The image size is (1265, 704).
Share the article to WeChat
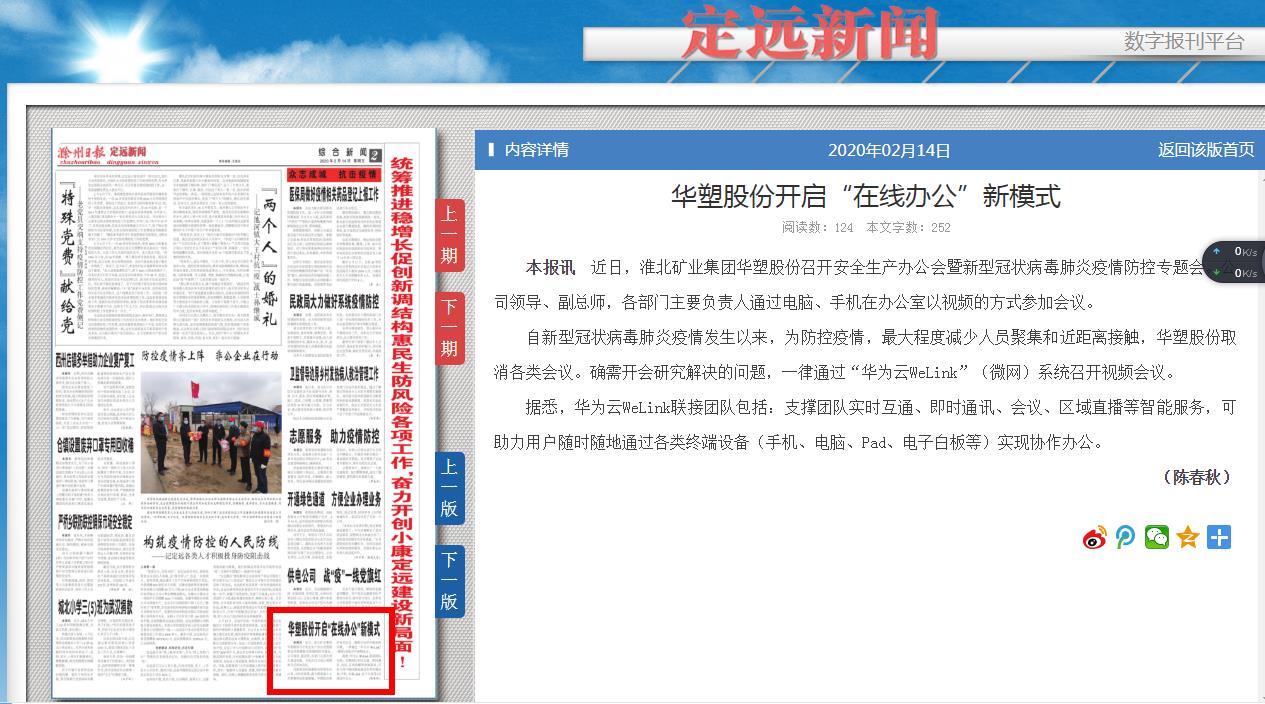click(1157, 538)
